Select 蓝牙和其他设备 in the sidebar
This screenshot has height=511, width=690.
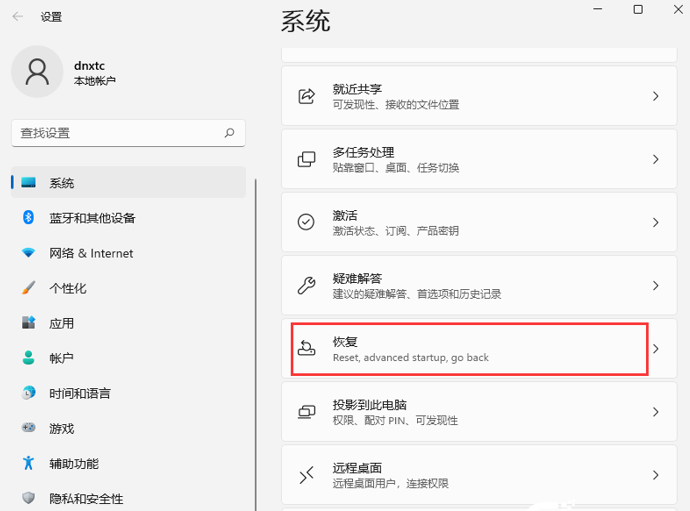tap(92, 218)
